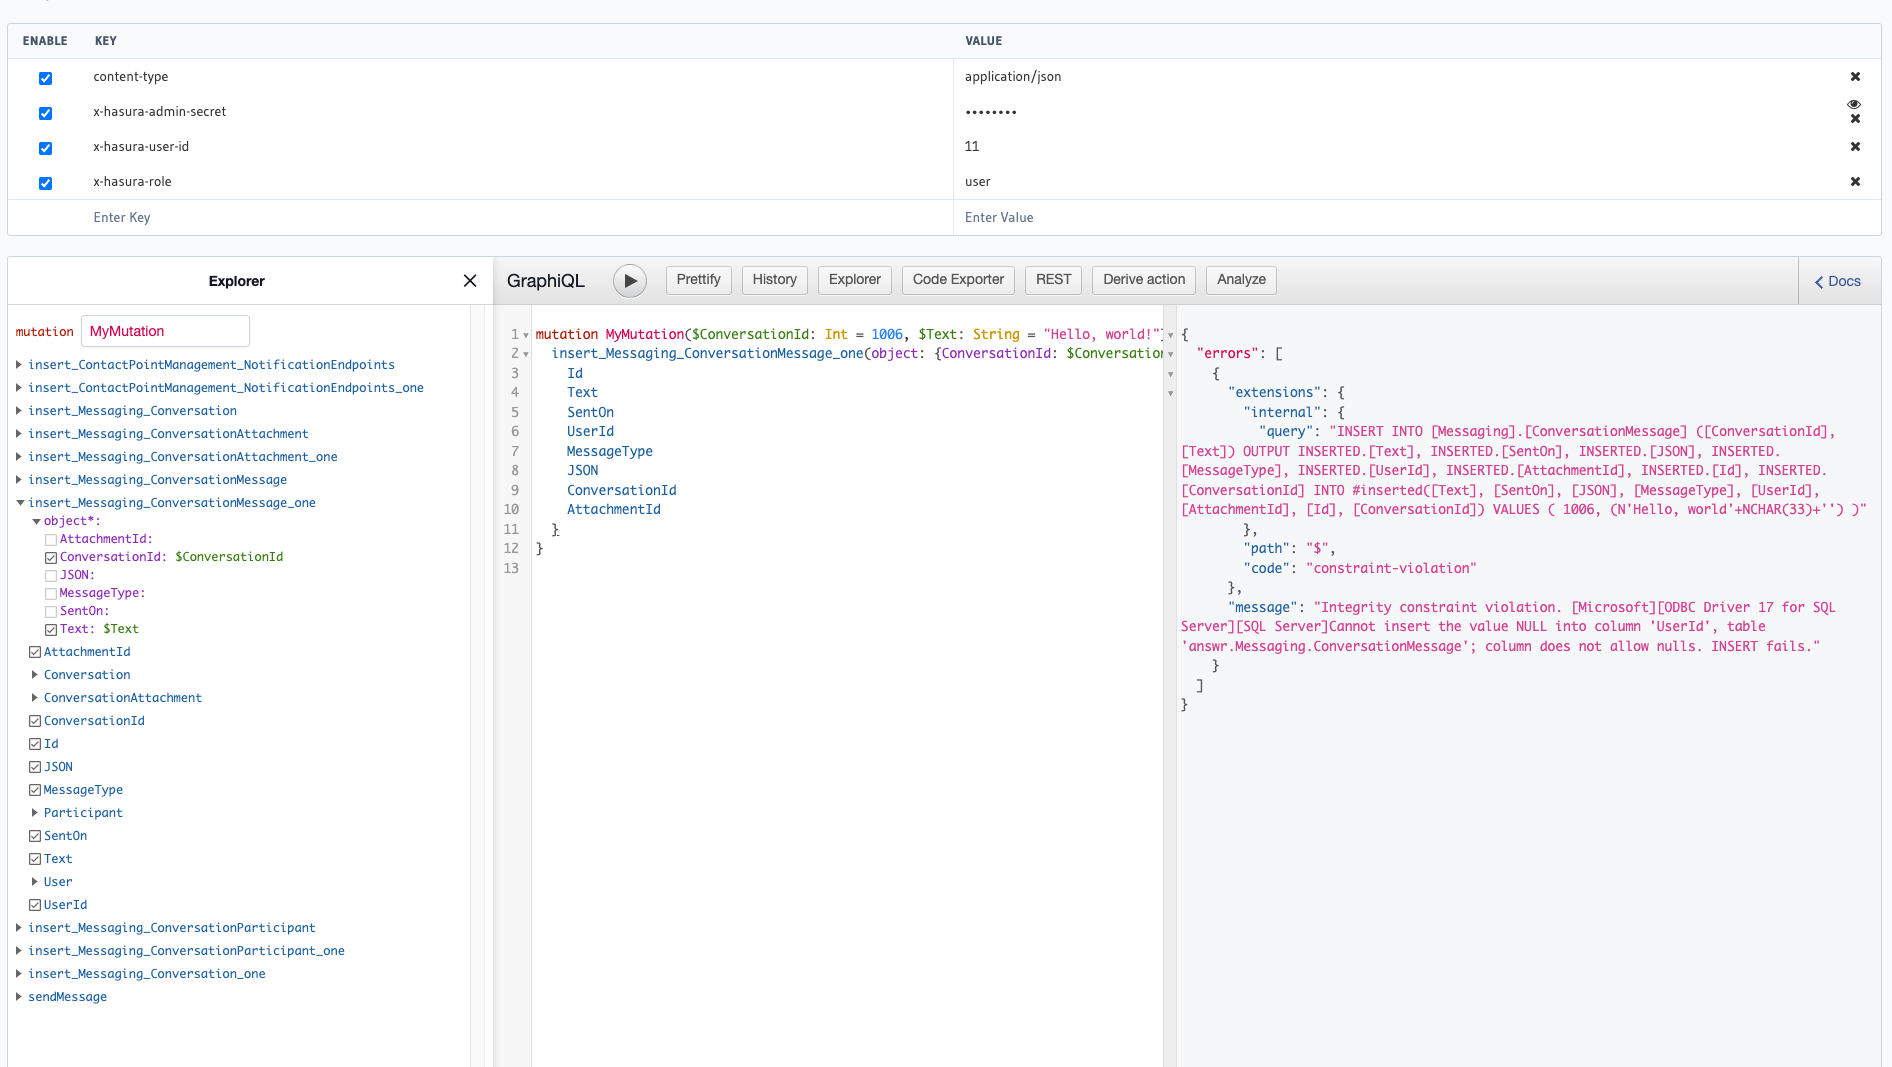Remove the x-hasura-user-id header
Image resolution: width=1892 pixels, height=1067 pixels.
click(x=1855, y=147)
